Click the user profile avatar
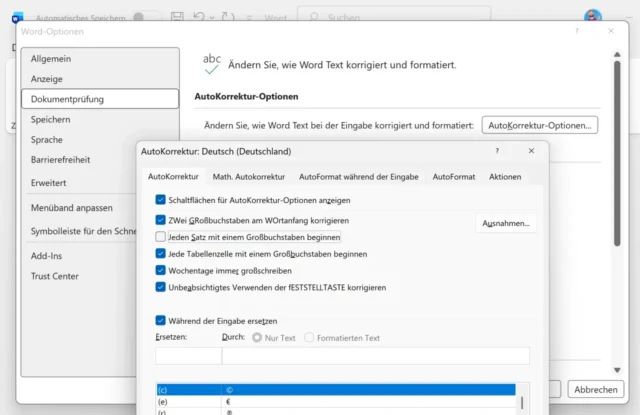Screen dimensions: 640x415 pyautogui.click(x=593, y=16)
